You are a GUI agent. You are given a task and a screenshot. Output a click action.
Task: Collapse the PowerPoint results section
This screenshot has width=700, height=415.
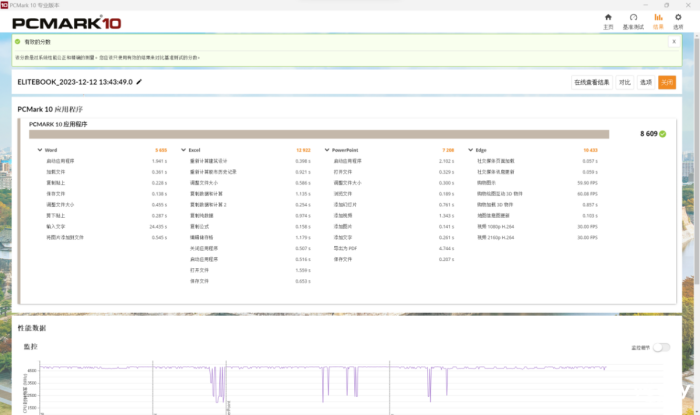tap(326, 150)
